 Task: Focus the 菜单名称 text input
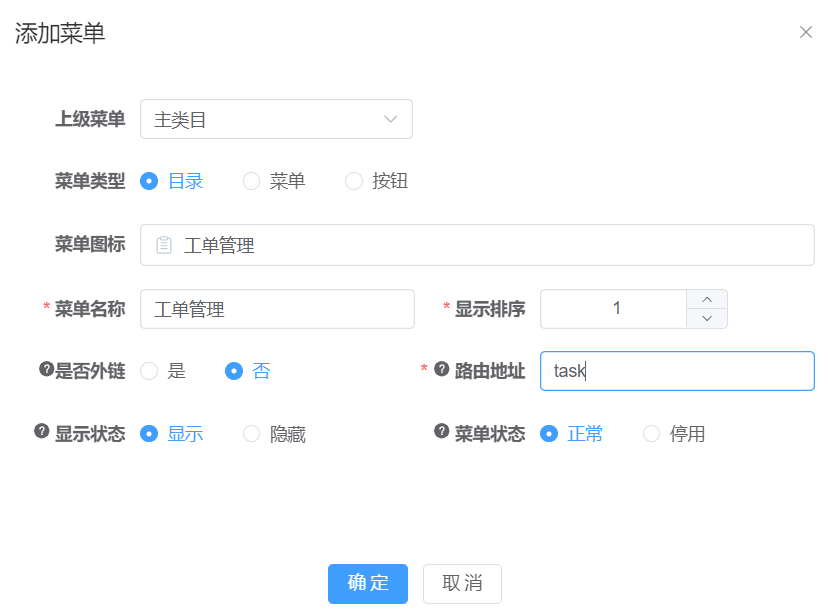[x=277, y=309]
